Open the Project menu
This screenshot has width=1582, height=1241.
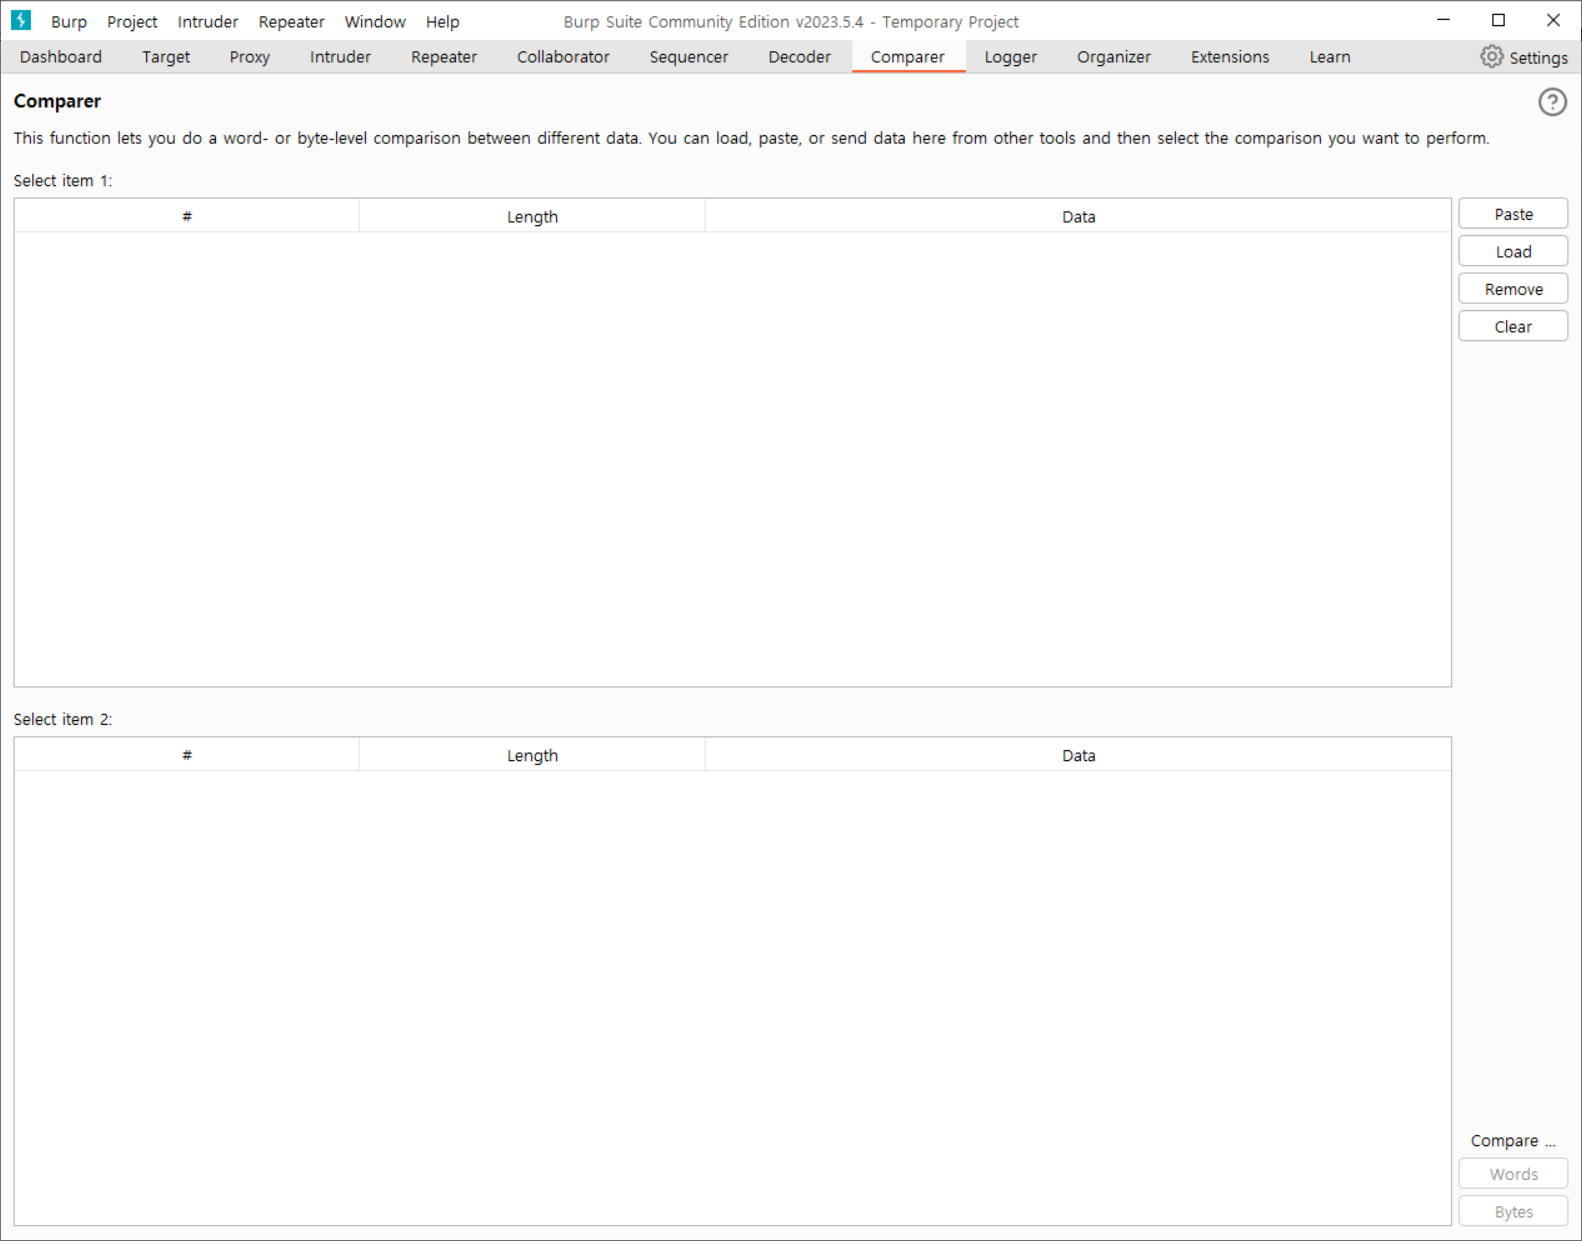132,21
